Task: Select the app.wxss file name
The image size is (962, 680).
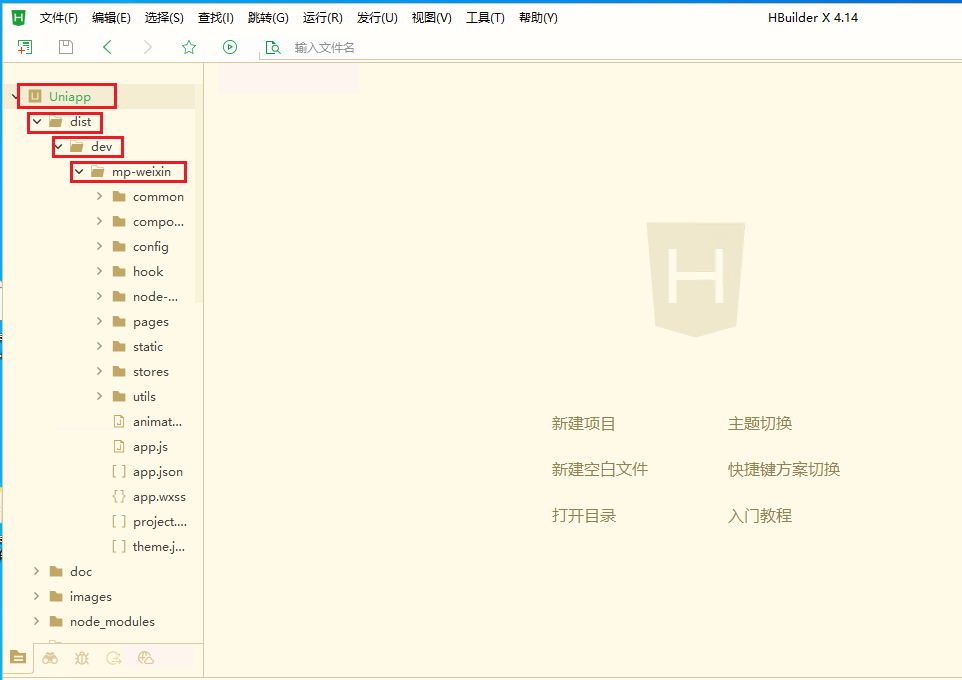Action: click(159, 496)
